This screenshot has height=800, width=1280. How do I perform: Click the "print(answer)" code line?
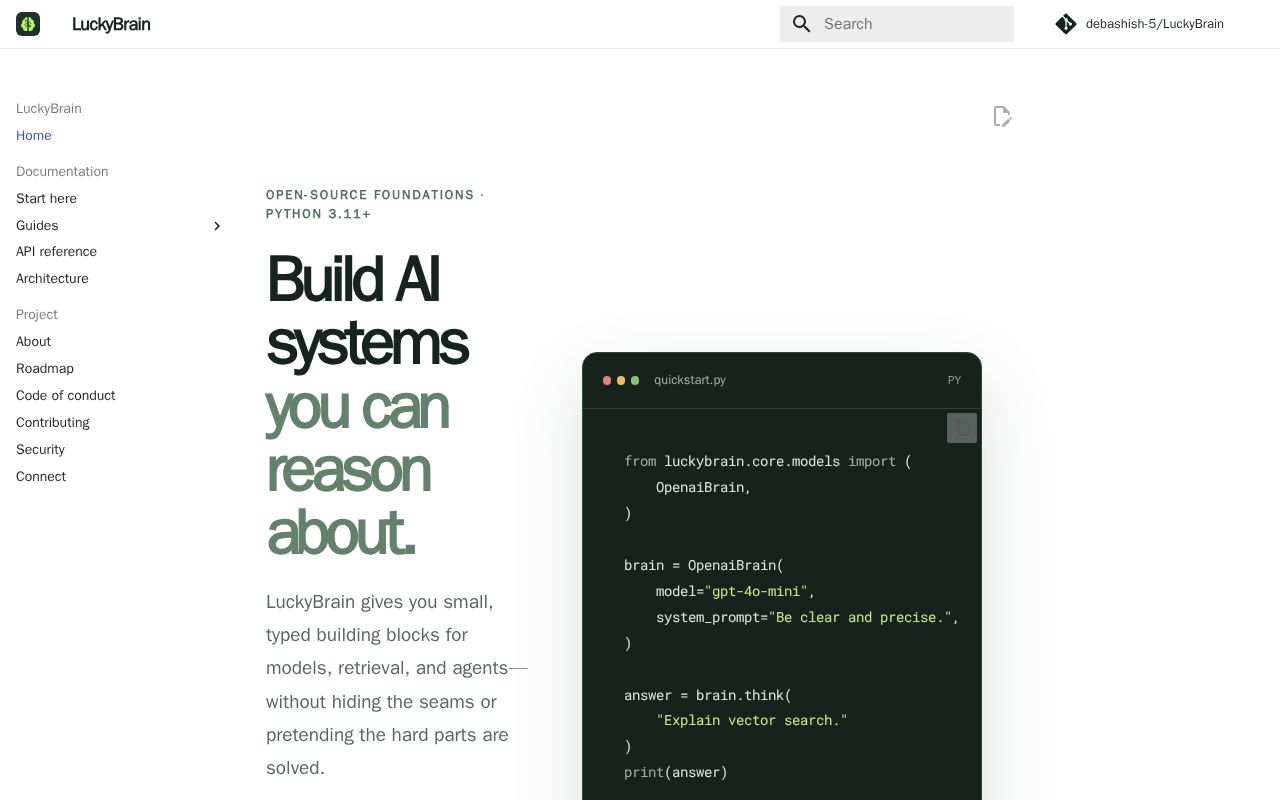click(676, 772)
